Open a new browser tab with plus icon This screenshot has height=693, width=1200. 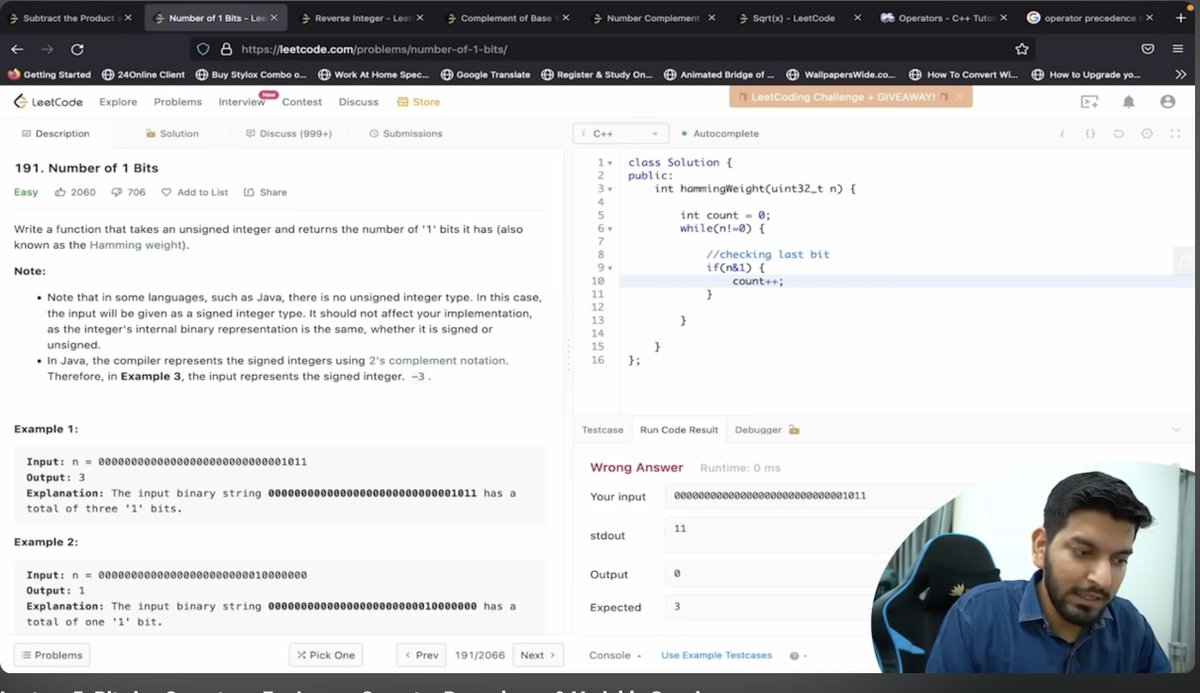click(1180, 17)
